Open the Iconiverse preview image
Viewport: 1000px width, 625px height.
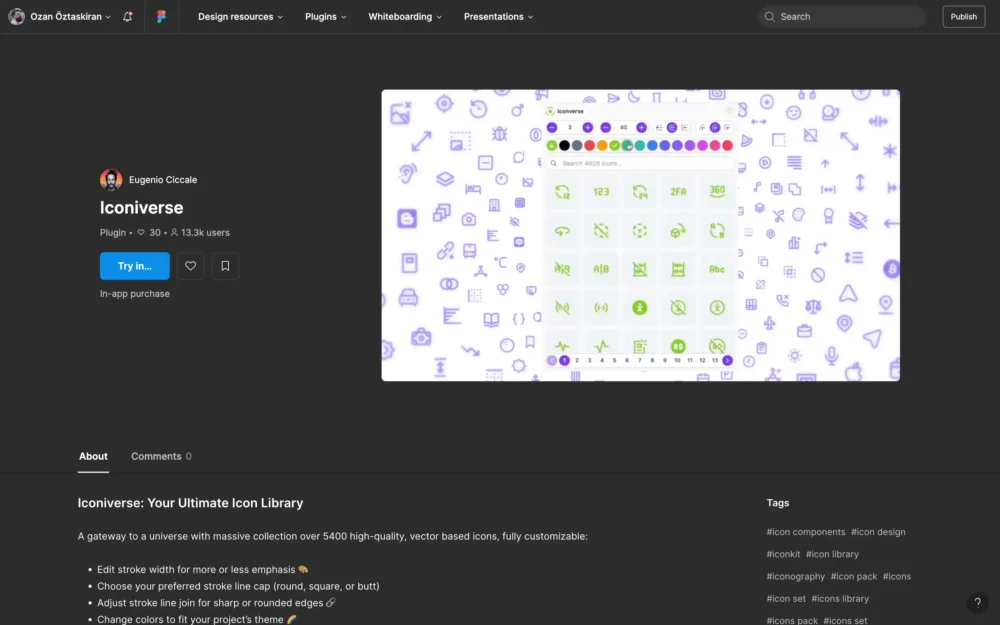(x=640, y=235)
